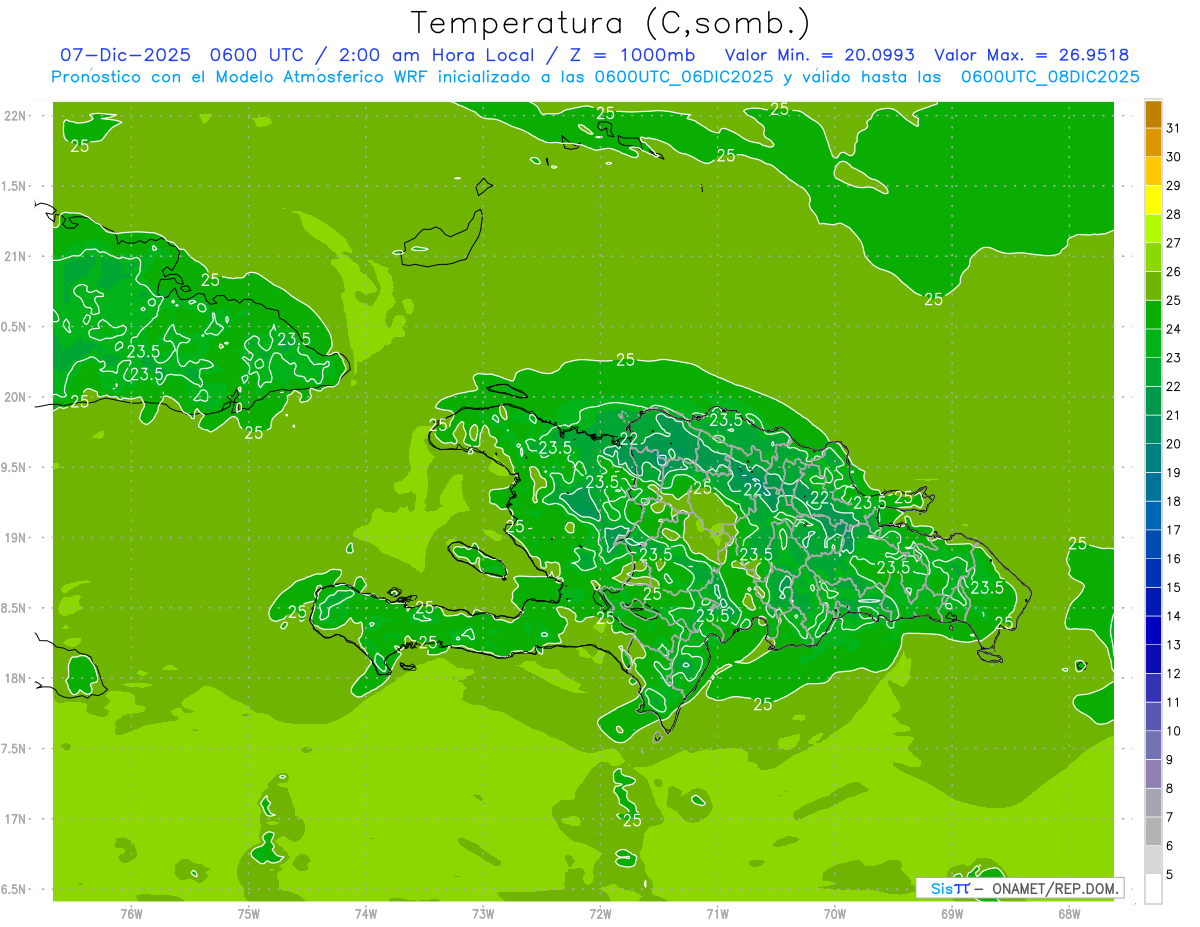Click the longitude label "76W"

click(x=131, y=914)
